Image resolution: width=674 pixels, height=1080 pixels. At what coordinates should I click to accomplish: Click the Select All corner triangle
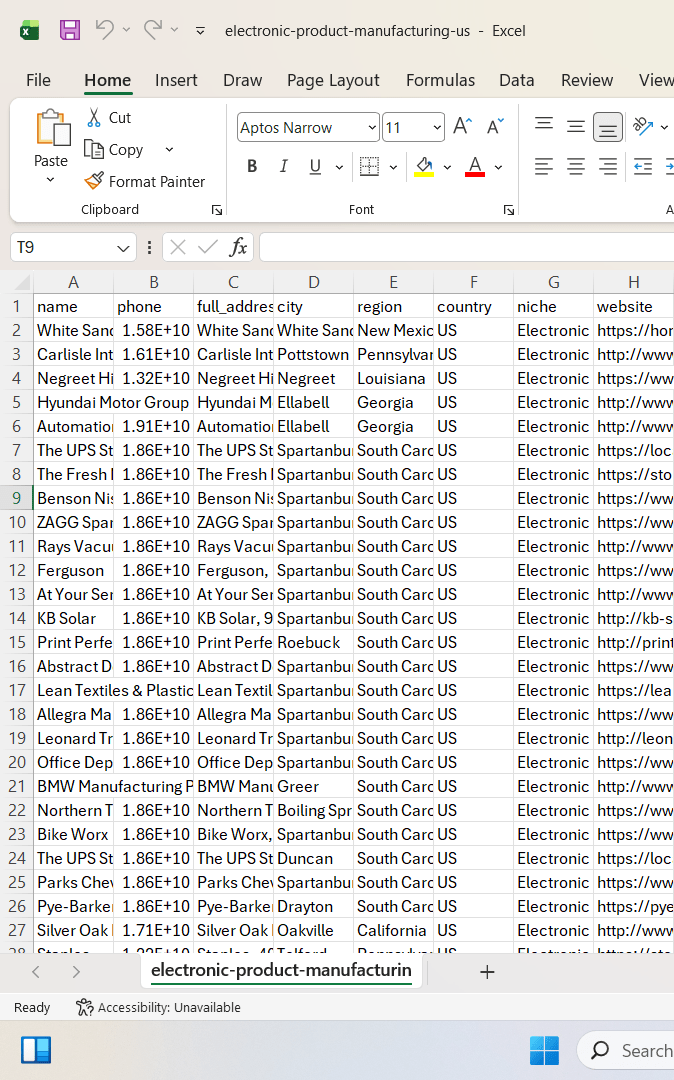pos(23,282)
